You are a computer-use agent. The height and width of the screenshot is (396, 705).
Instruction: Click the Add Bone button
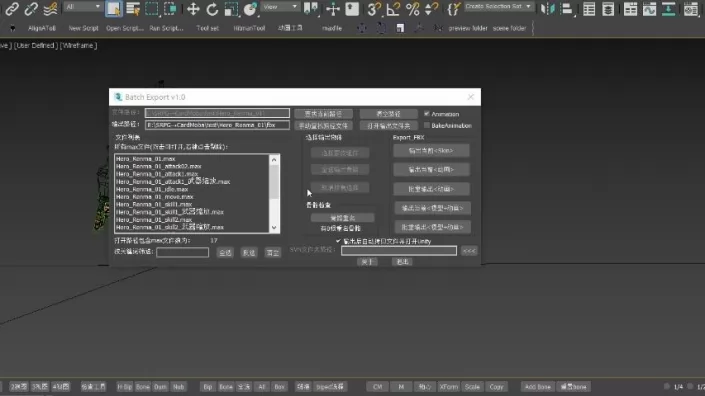537,387
